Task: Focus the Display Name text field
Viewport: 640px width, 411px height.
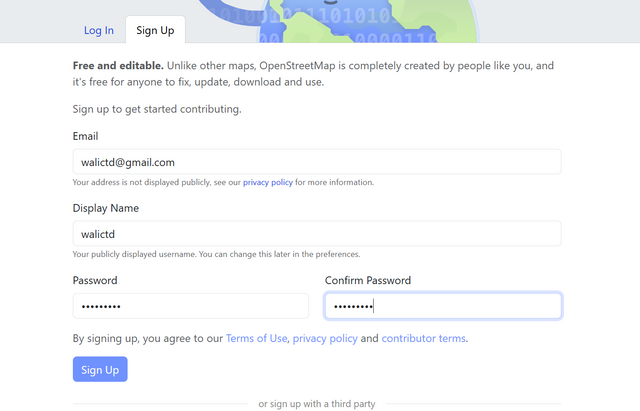Action: tap(317, 234)
